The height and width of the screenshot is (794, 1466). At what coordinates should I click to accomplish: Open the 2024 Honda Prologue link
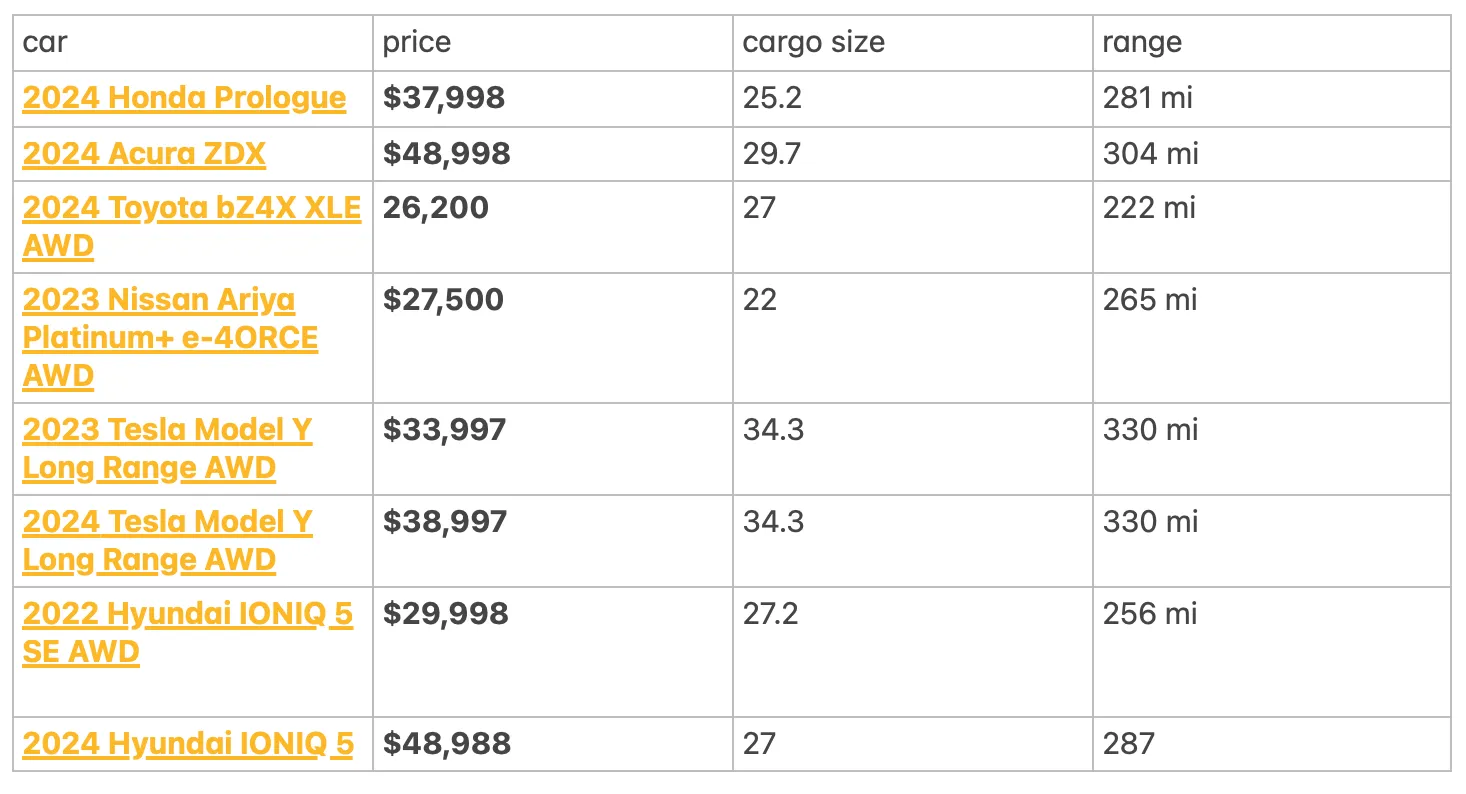tap(184, 98)
